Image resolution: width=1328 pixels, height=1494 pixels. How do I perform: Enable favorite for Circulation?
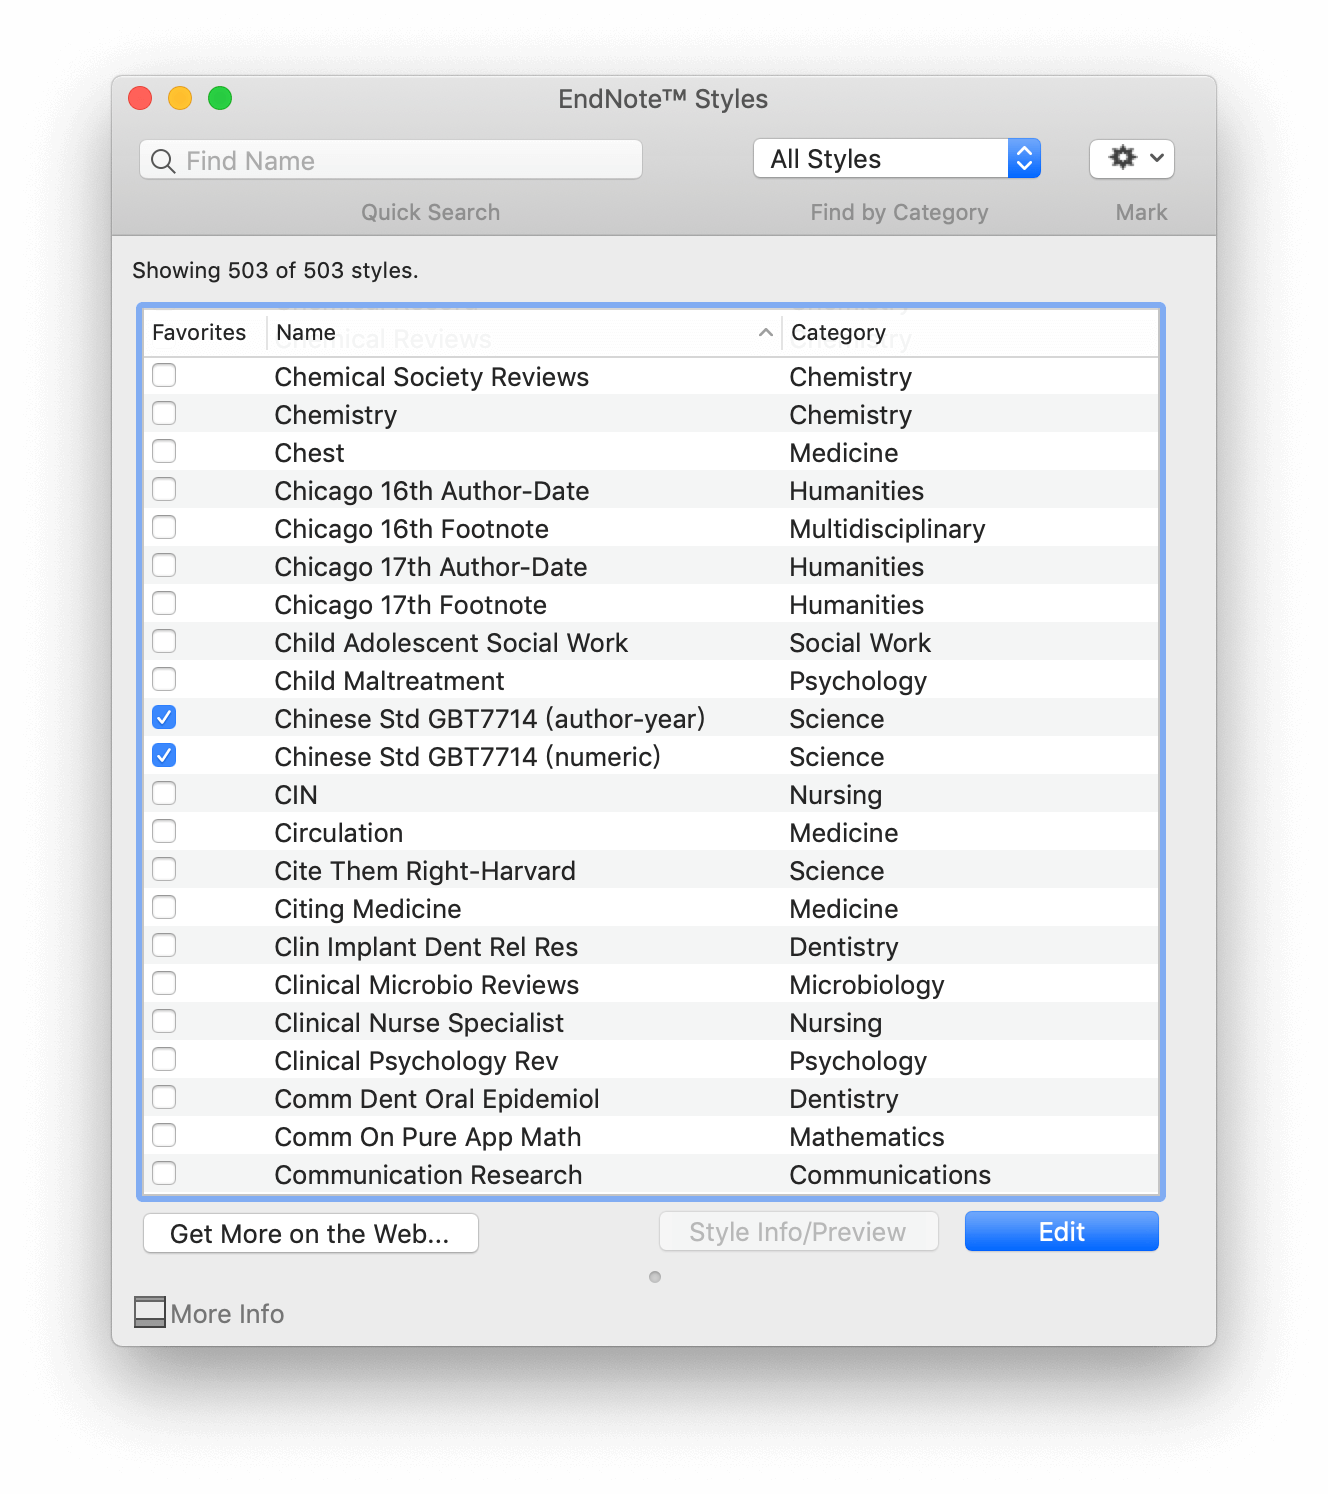pos(164,831)
